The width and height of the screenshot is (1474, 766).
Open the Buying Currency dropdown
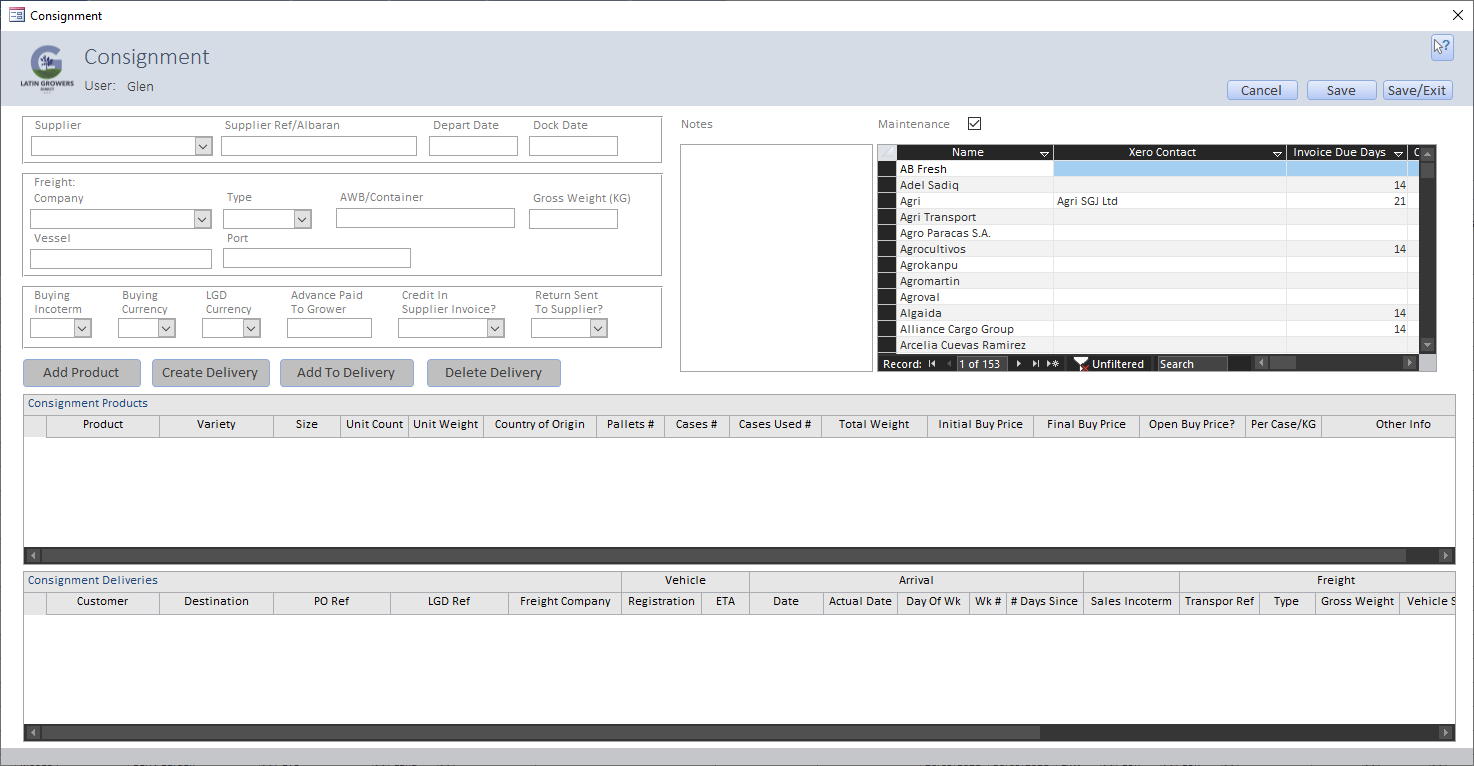point(167,328)
